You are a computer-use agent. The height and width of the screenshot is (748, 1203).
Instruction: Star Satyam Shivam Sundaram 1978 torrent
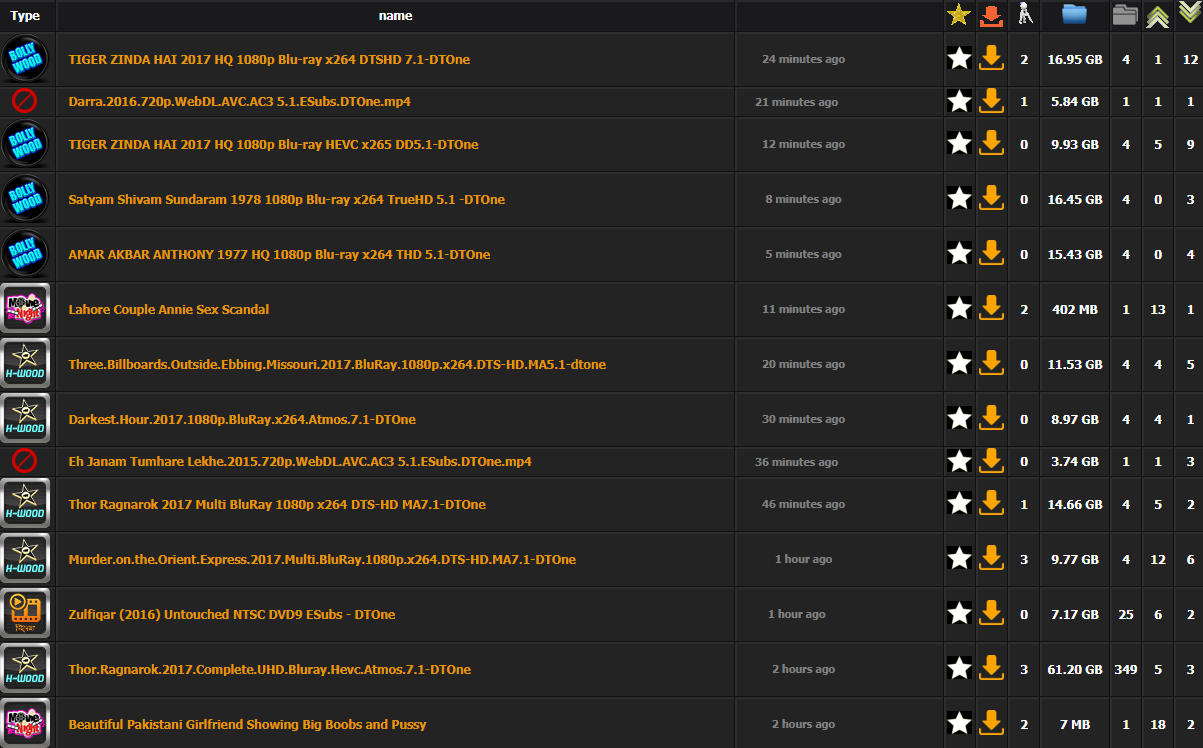(x=959, y=199)
